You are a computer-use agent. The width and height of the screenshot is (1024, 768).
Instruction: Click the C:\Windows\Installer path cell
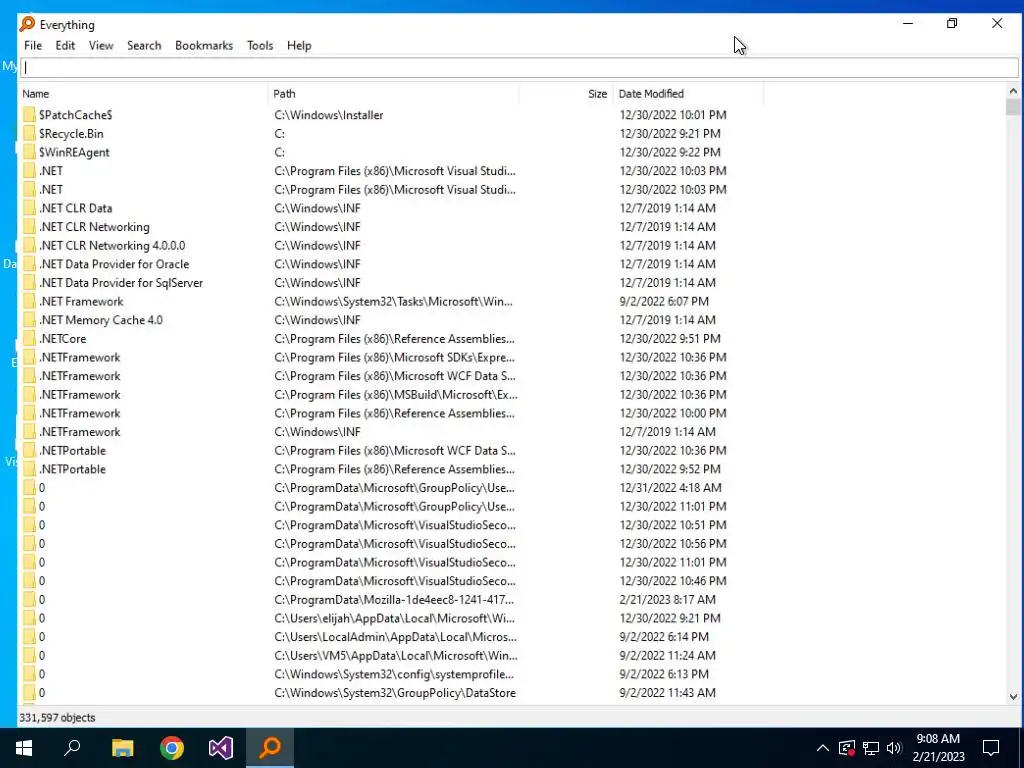point(328,115)
